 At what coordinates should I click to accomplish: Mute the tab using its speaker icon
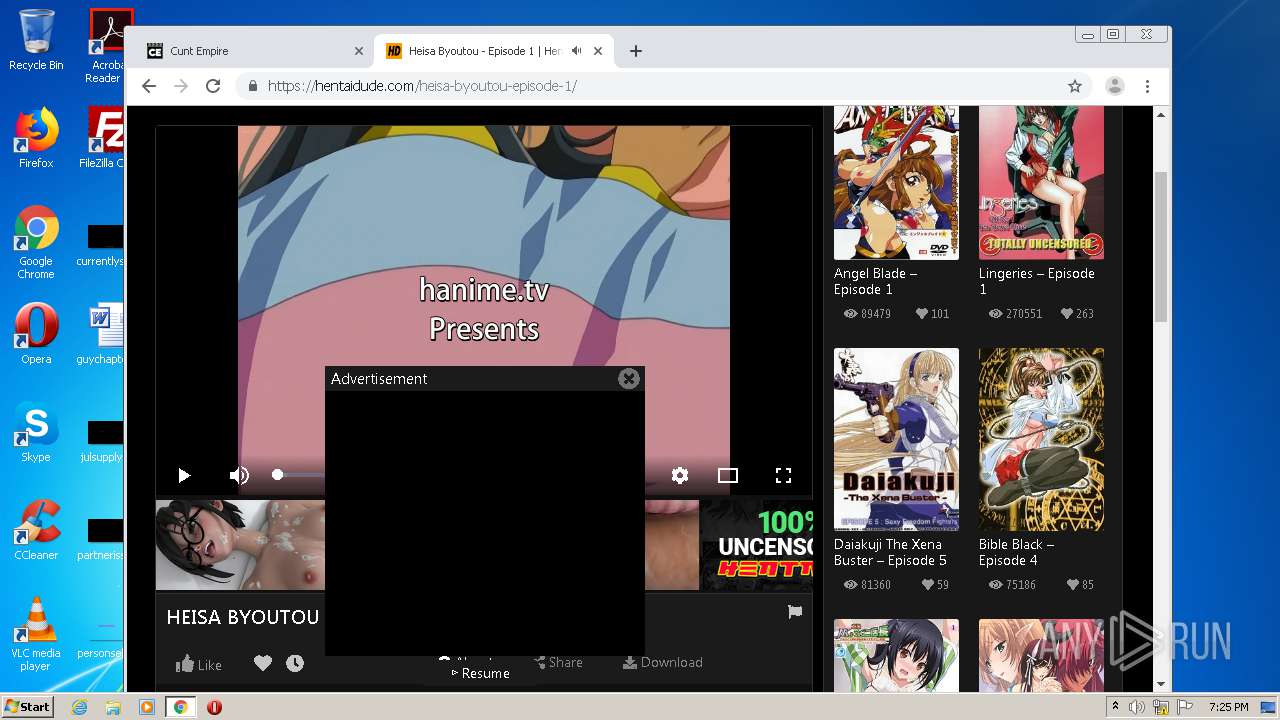click(577, 51)
